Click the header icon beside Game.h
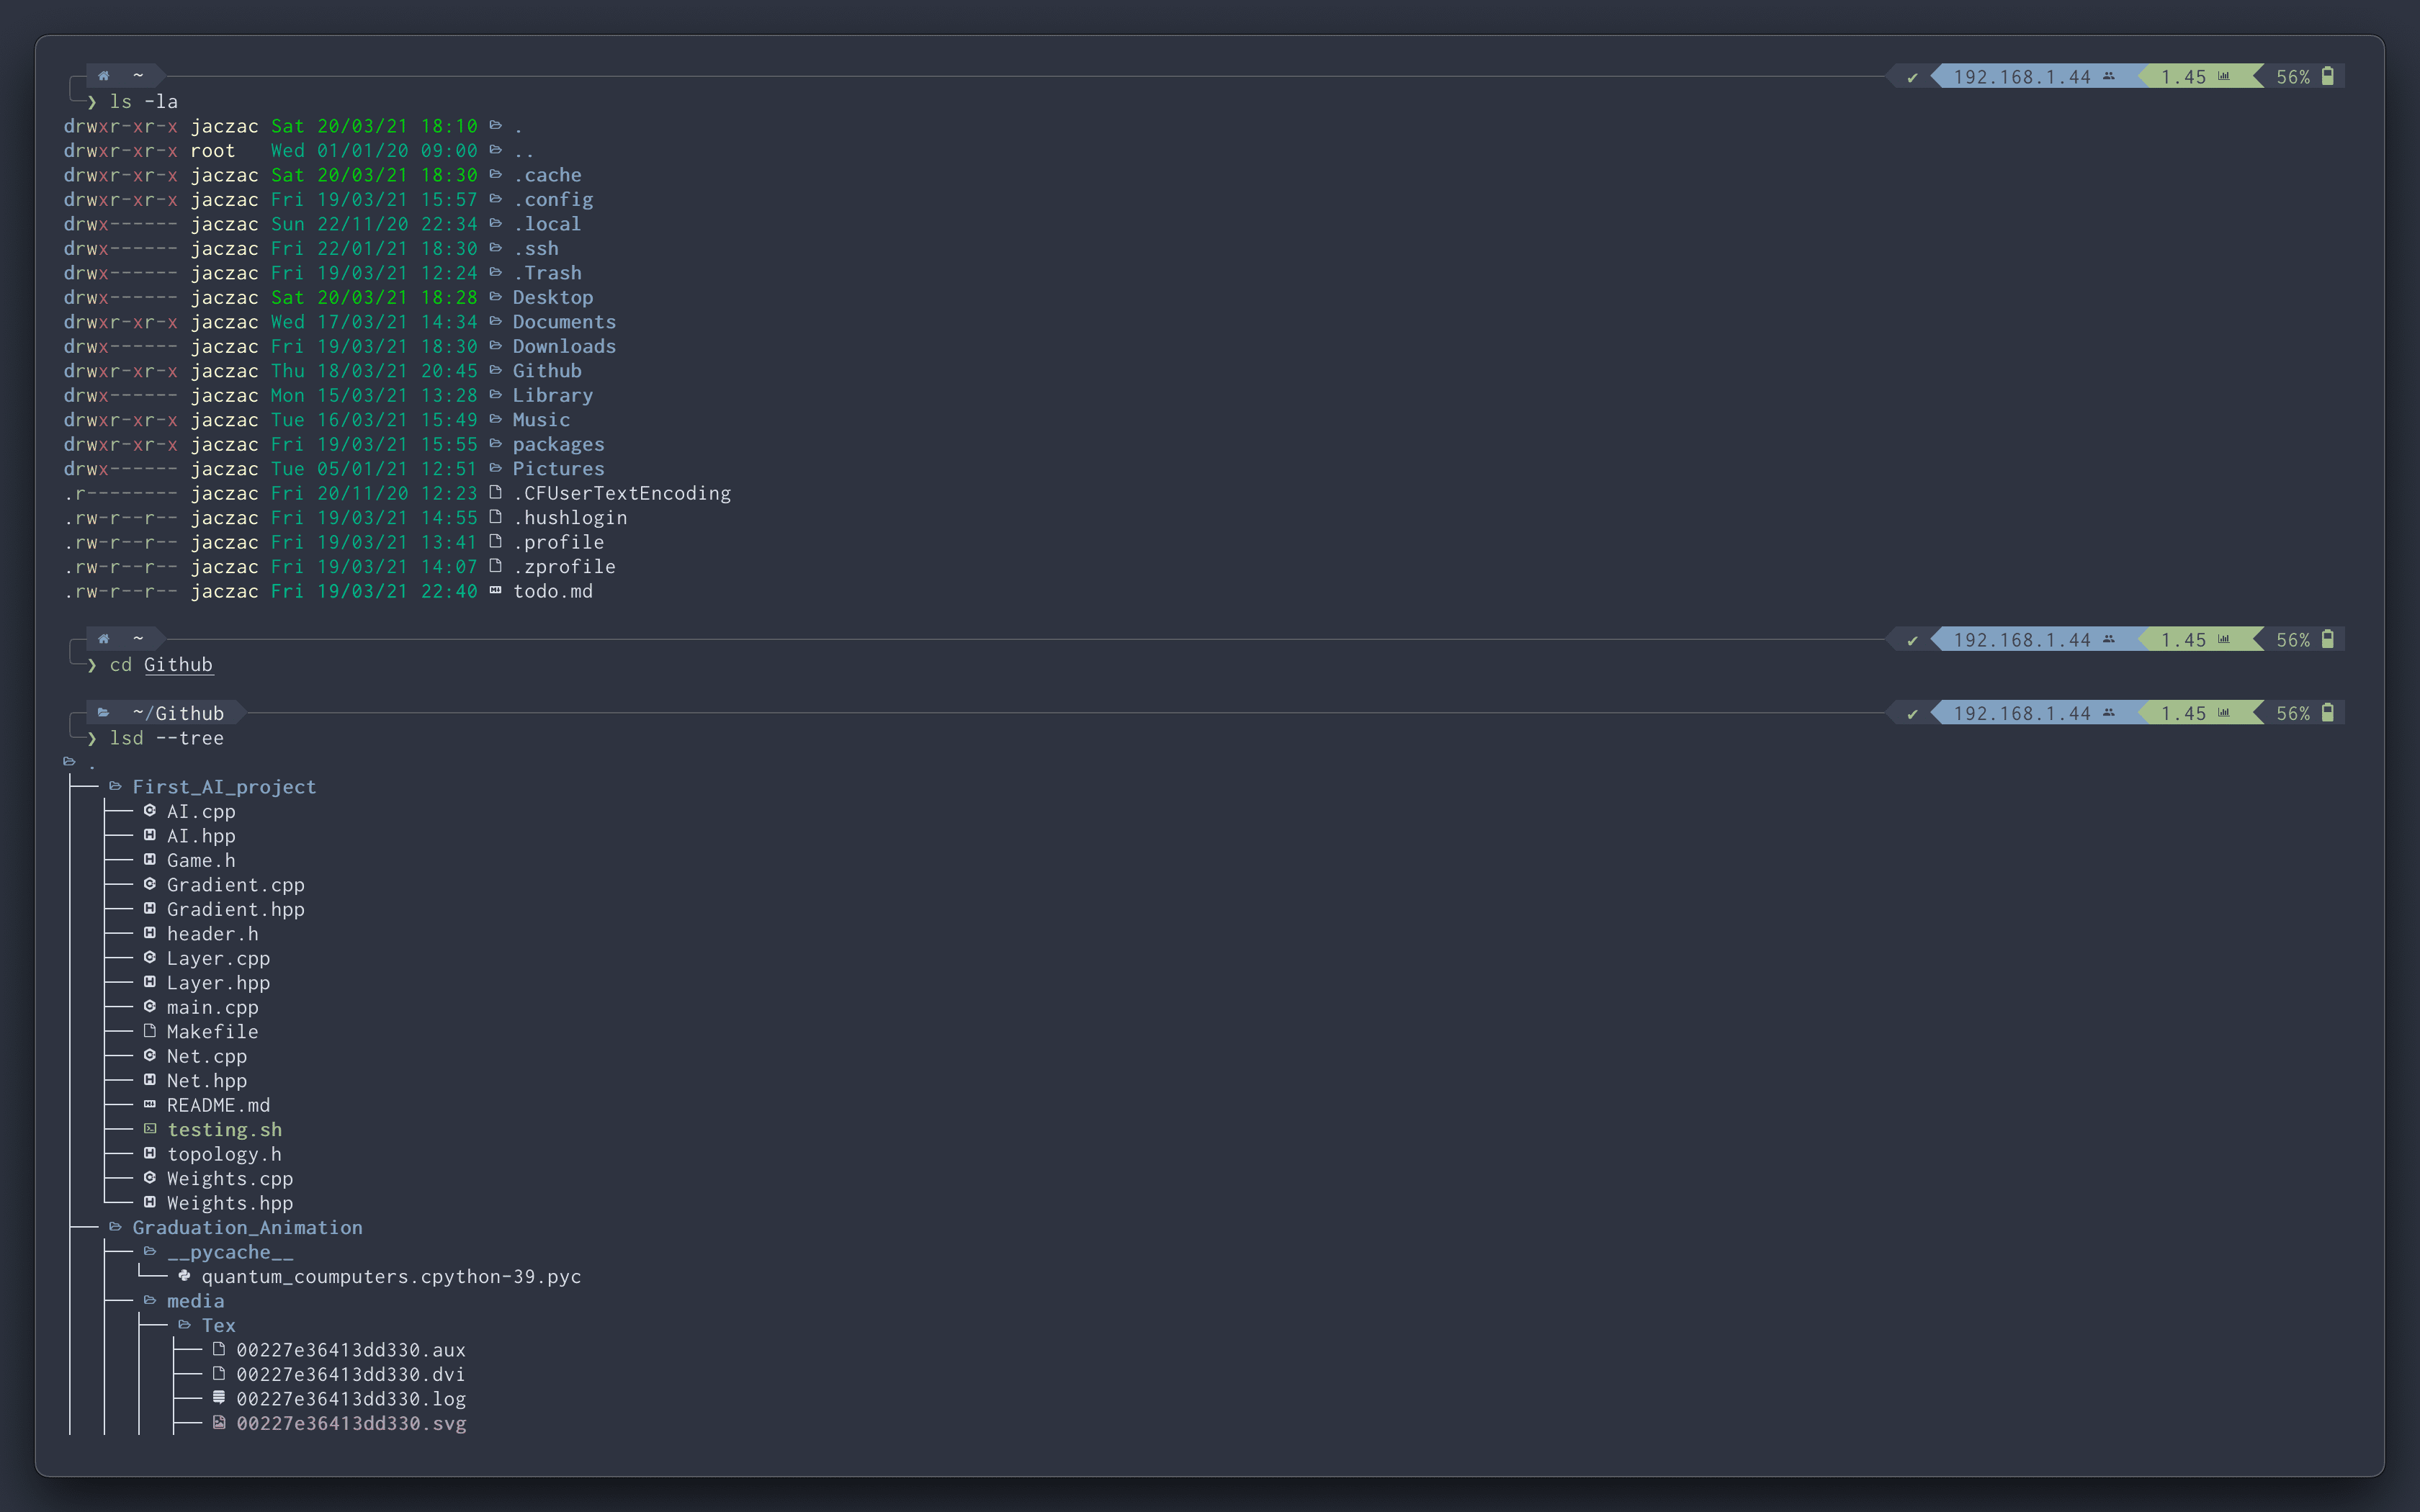This screenshot has width=2420, height=1512. click(149, 860)
